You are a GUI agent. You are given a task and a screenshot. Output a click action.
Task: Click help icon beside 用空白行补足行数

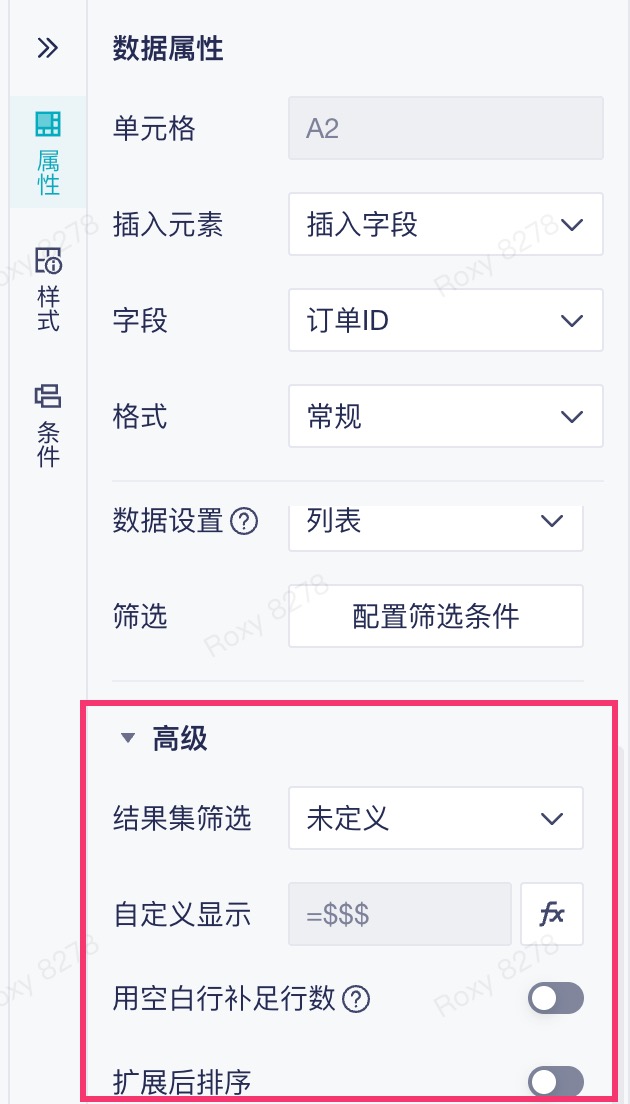click(x=356, y=999)
